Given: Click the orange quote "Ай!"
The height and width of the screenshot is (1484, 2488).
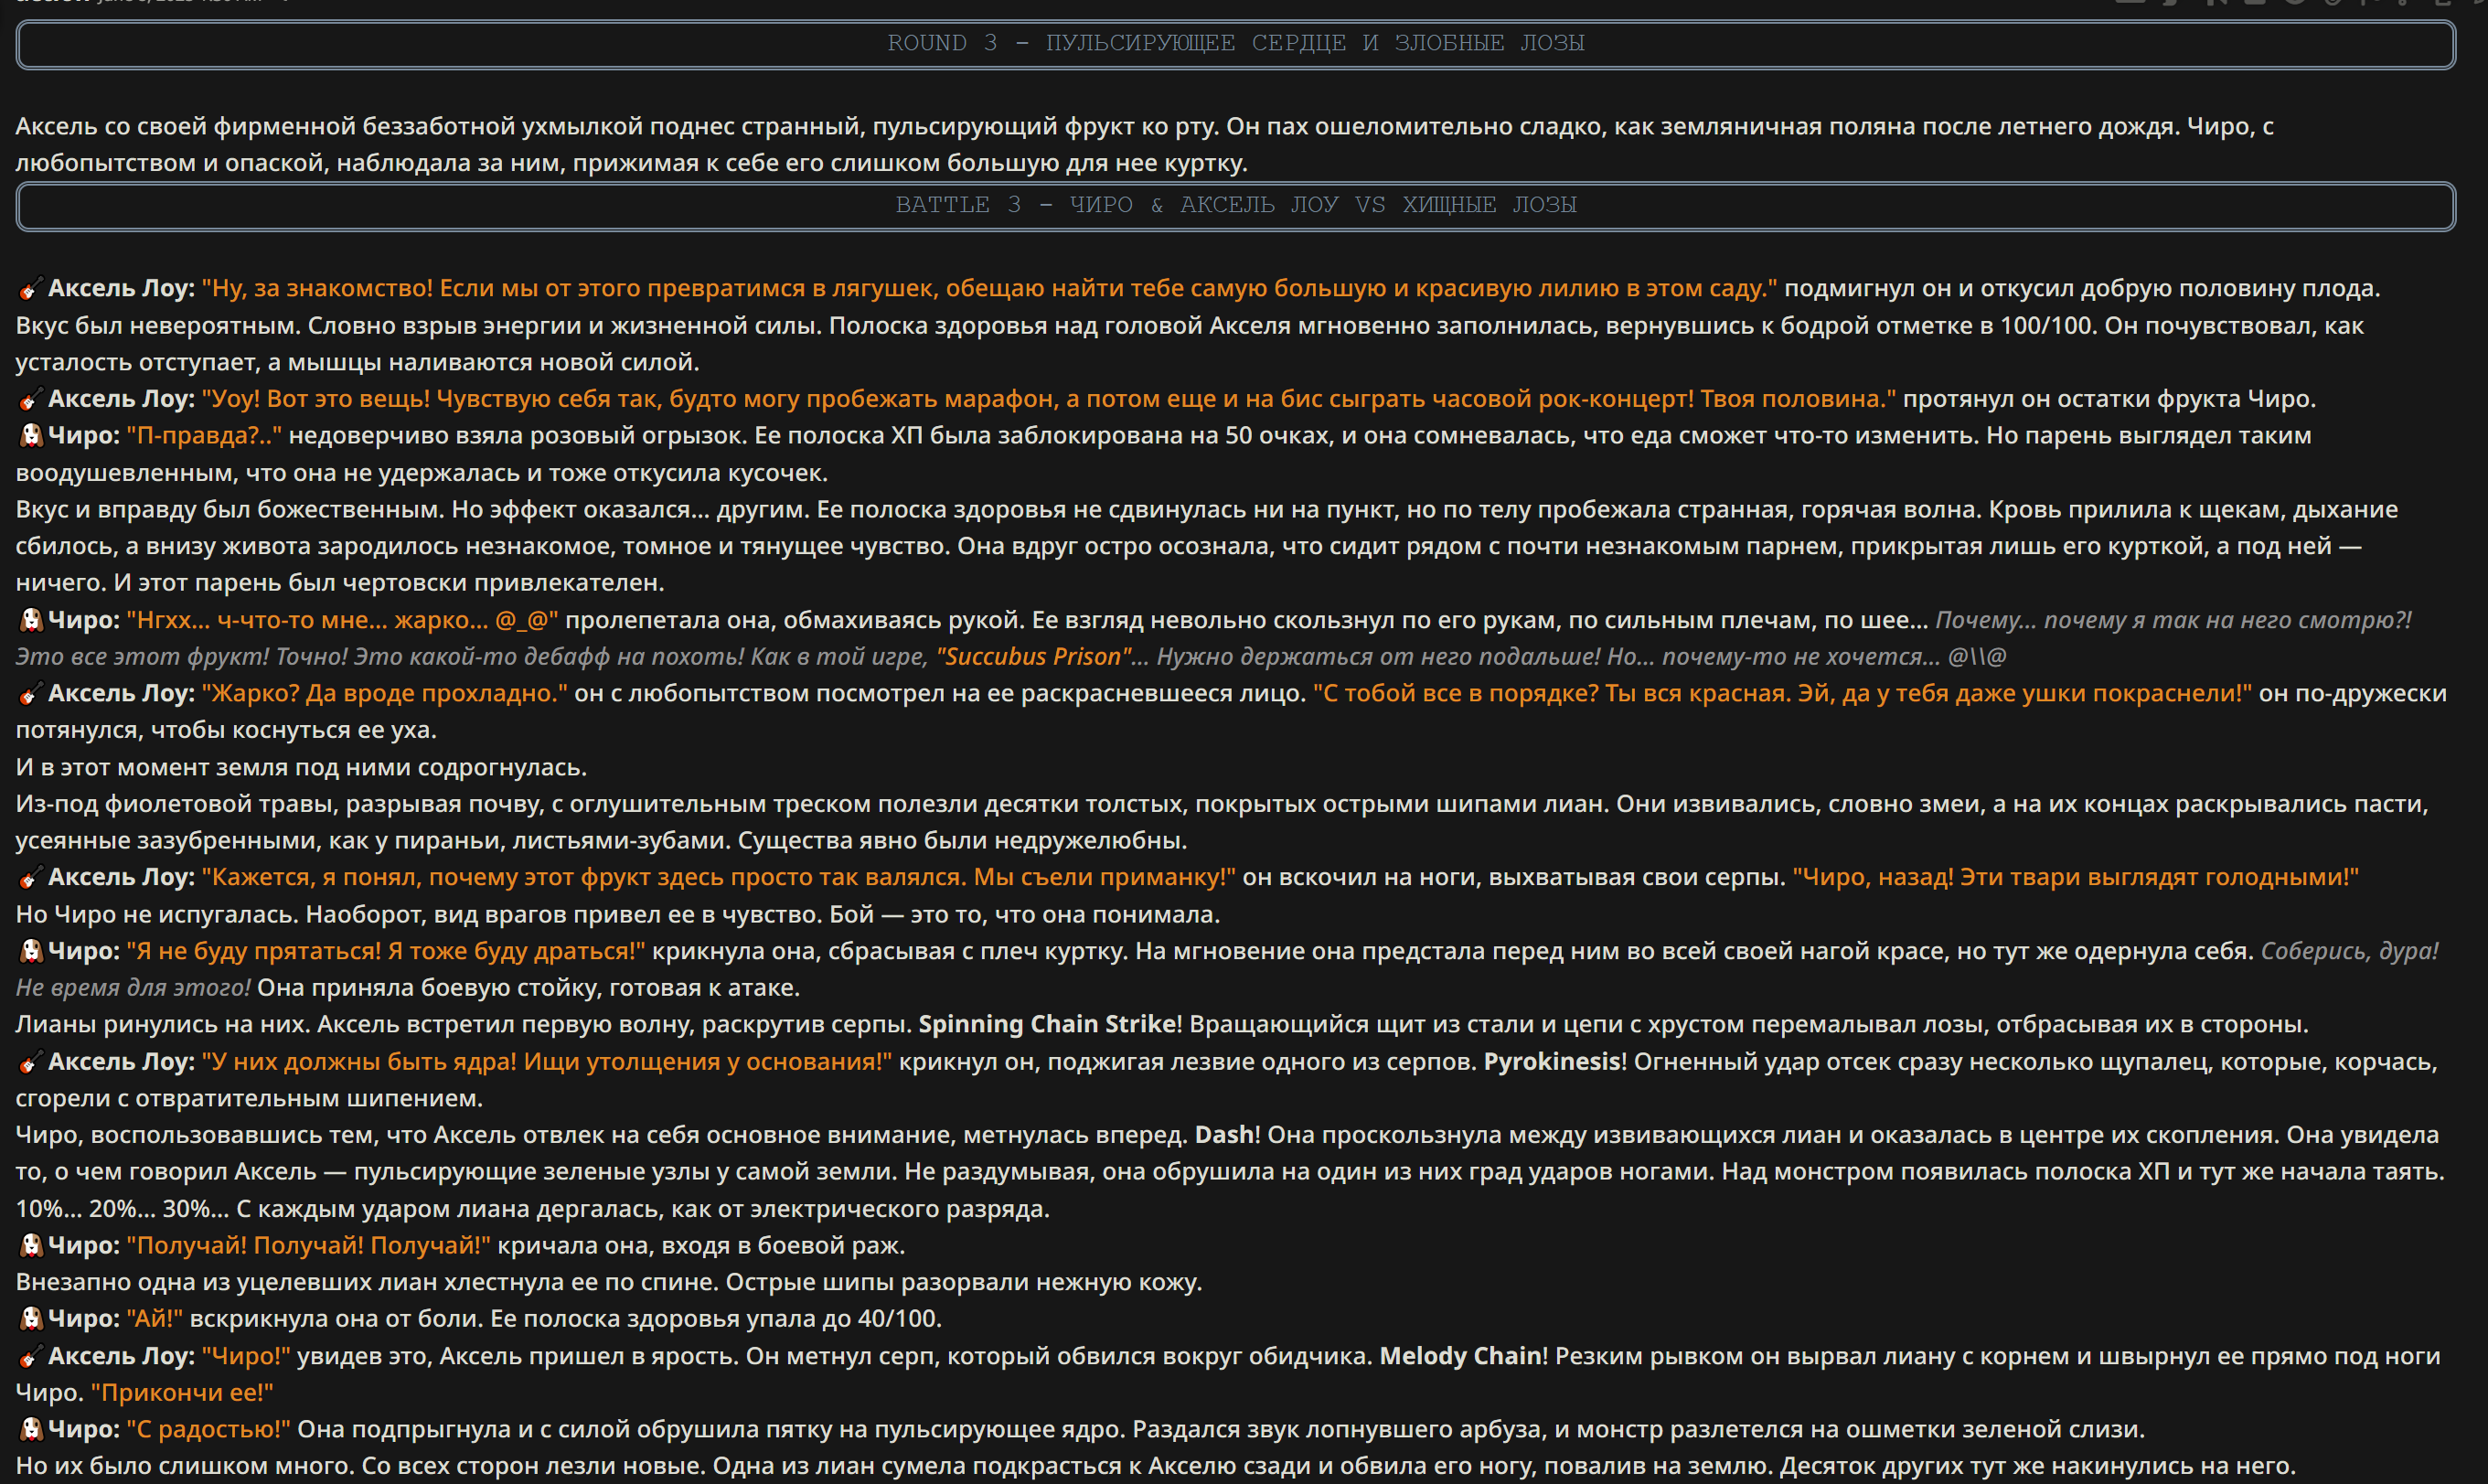Looking at the screenshot, I should (155, 1319).
